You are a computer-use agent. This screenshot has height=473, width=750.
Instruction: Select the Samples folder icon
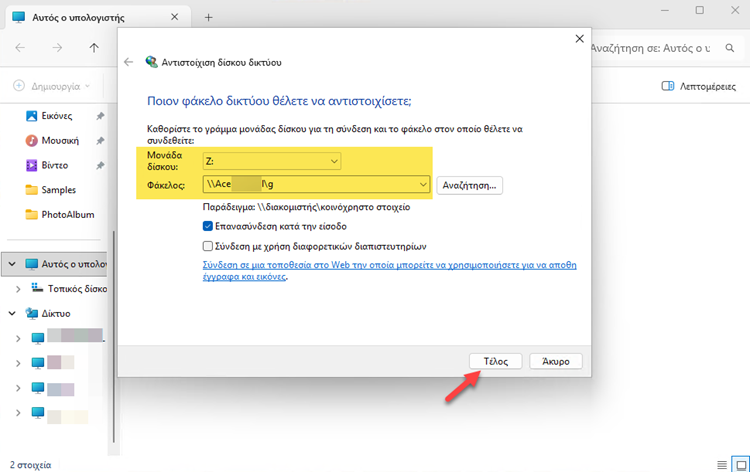tap(31, 190)
